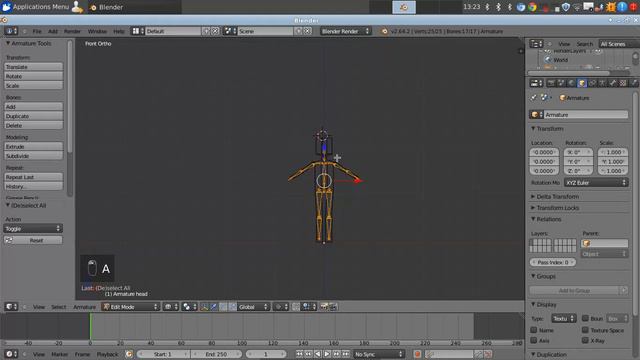Click the properties editor type icon
This screenshot has height=360, width=640.
(x=536, y=83)
